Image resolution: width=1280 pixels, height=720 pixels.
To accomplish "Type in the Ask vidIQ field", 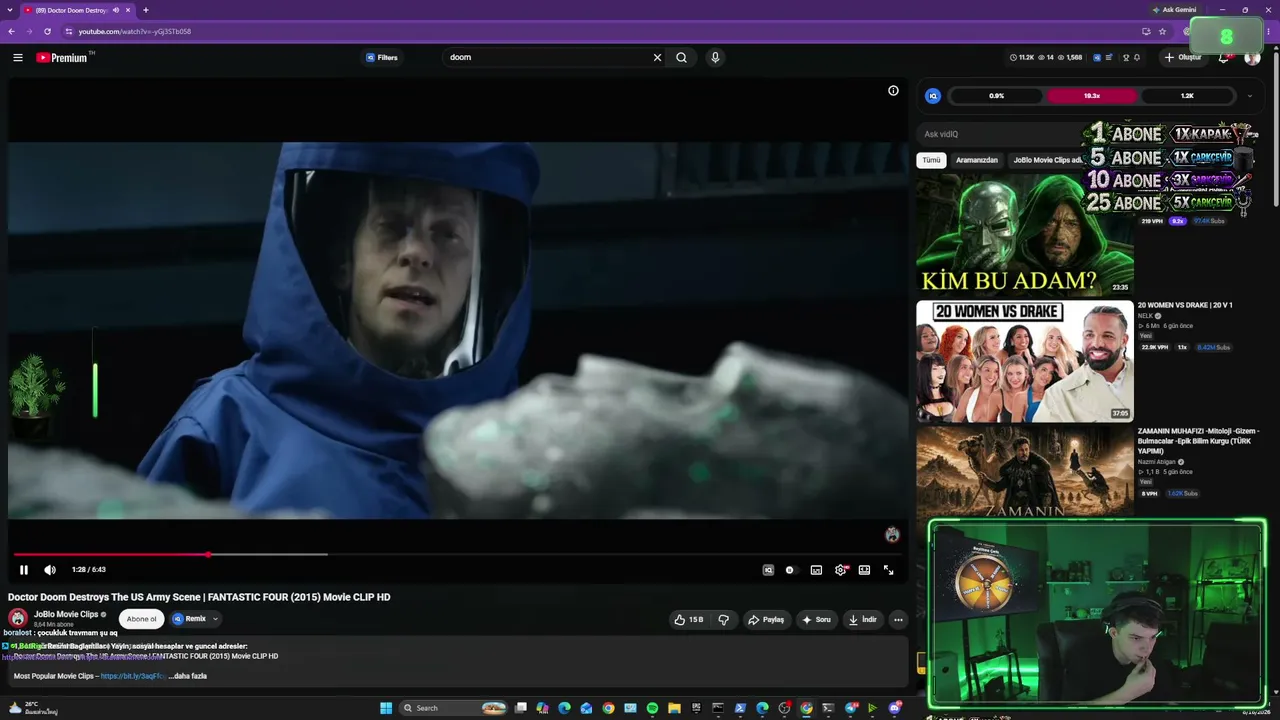I will tap(1000, 134).
